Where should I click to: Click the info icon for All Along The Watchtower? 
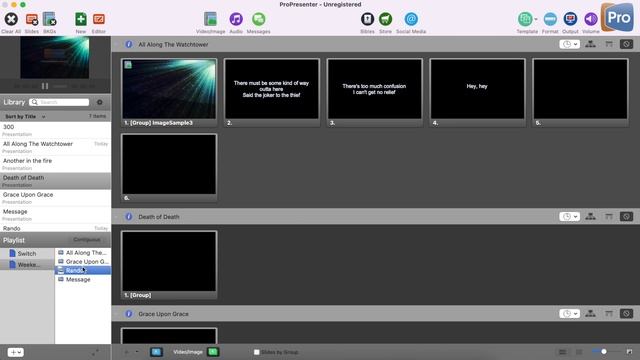pyautogui.click(x=129, y=44)
